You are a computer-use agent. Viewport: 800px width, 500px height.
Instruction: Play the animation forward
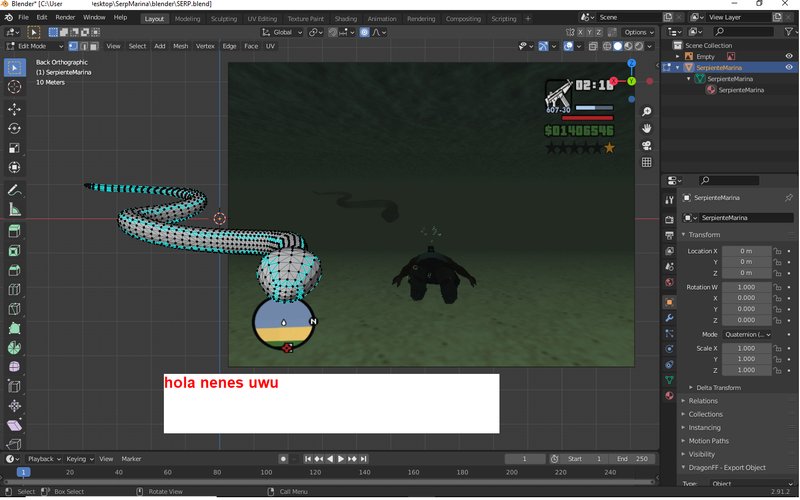341,459
